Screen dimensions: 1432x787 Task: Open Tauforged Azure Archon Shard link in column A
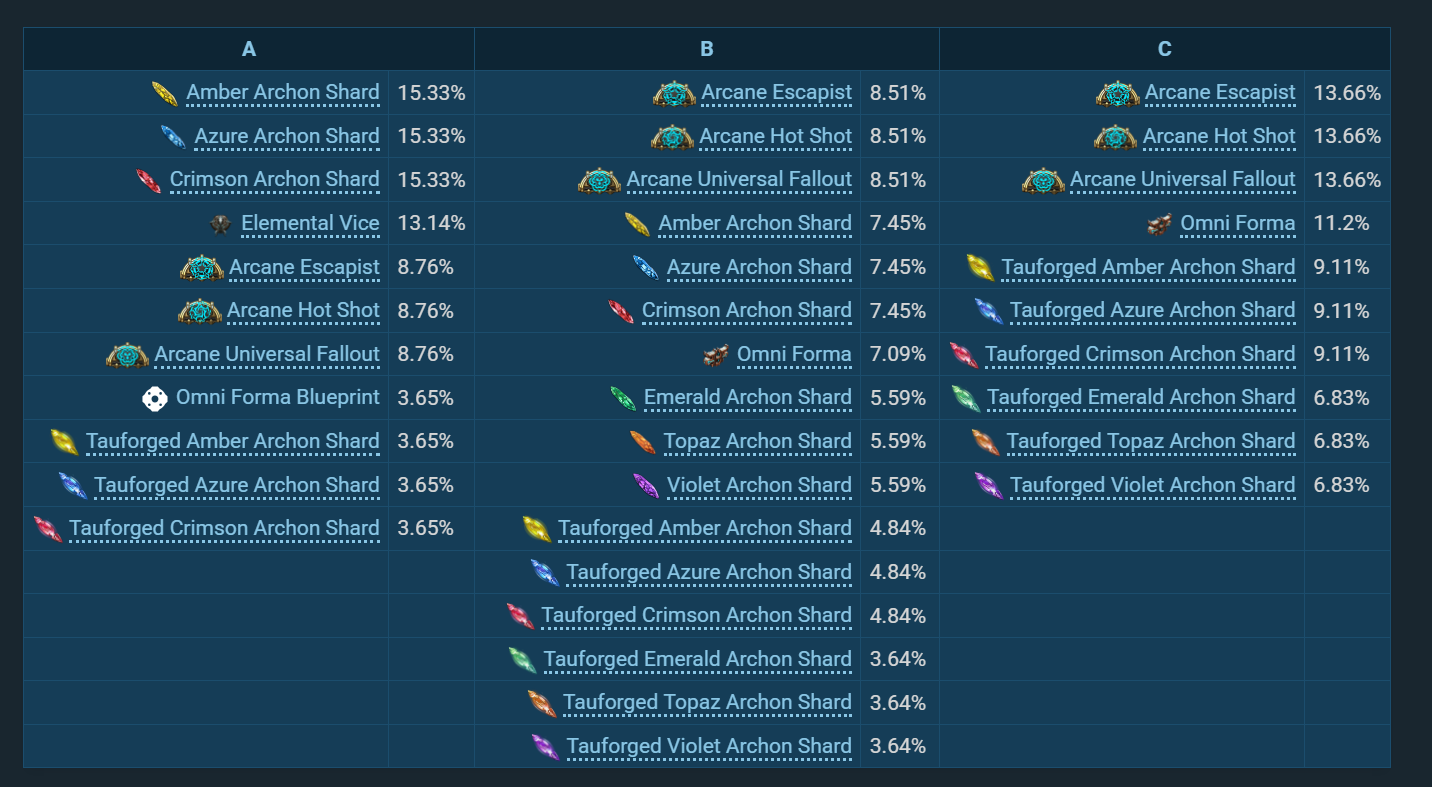237,485
